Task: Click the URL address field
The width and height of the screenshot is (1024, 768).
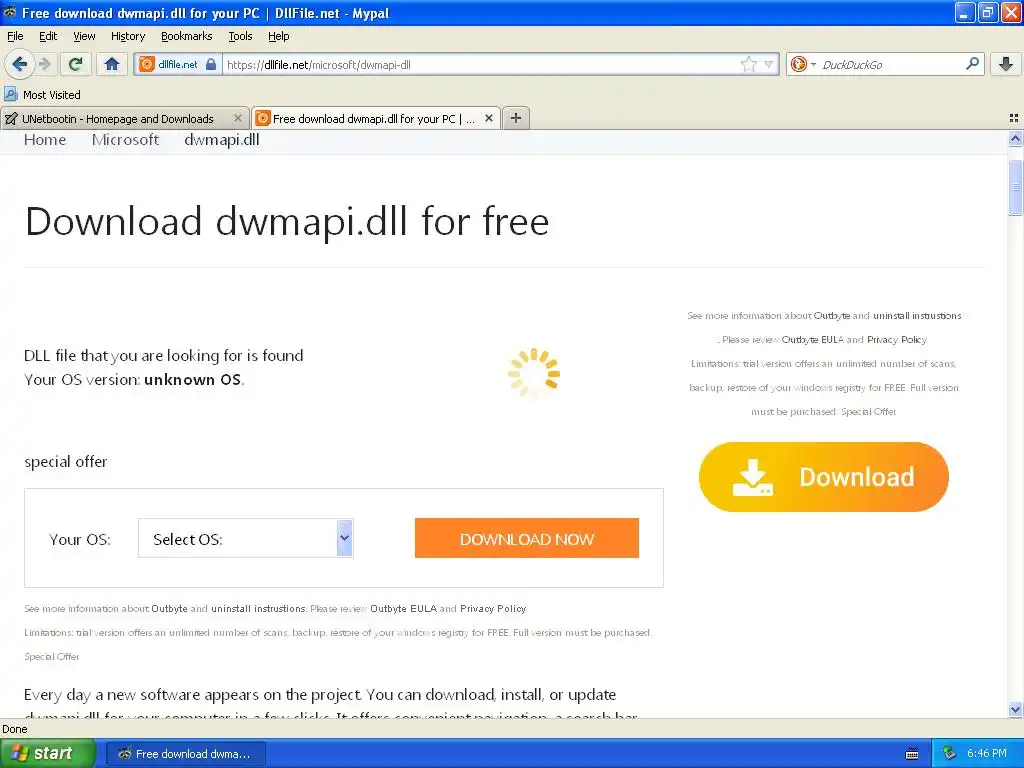Action: [x=482, y=64]
